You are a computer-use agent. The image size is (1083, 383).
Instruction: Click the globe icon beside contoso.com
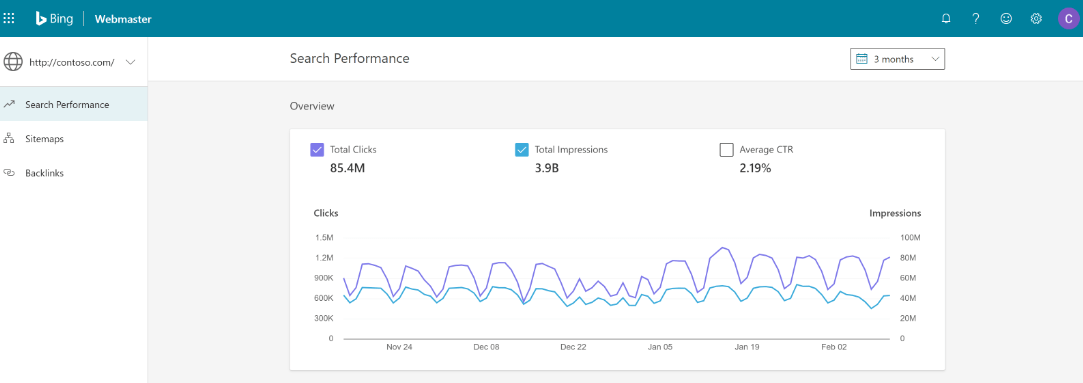click(13, 62)
